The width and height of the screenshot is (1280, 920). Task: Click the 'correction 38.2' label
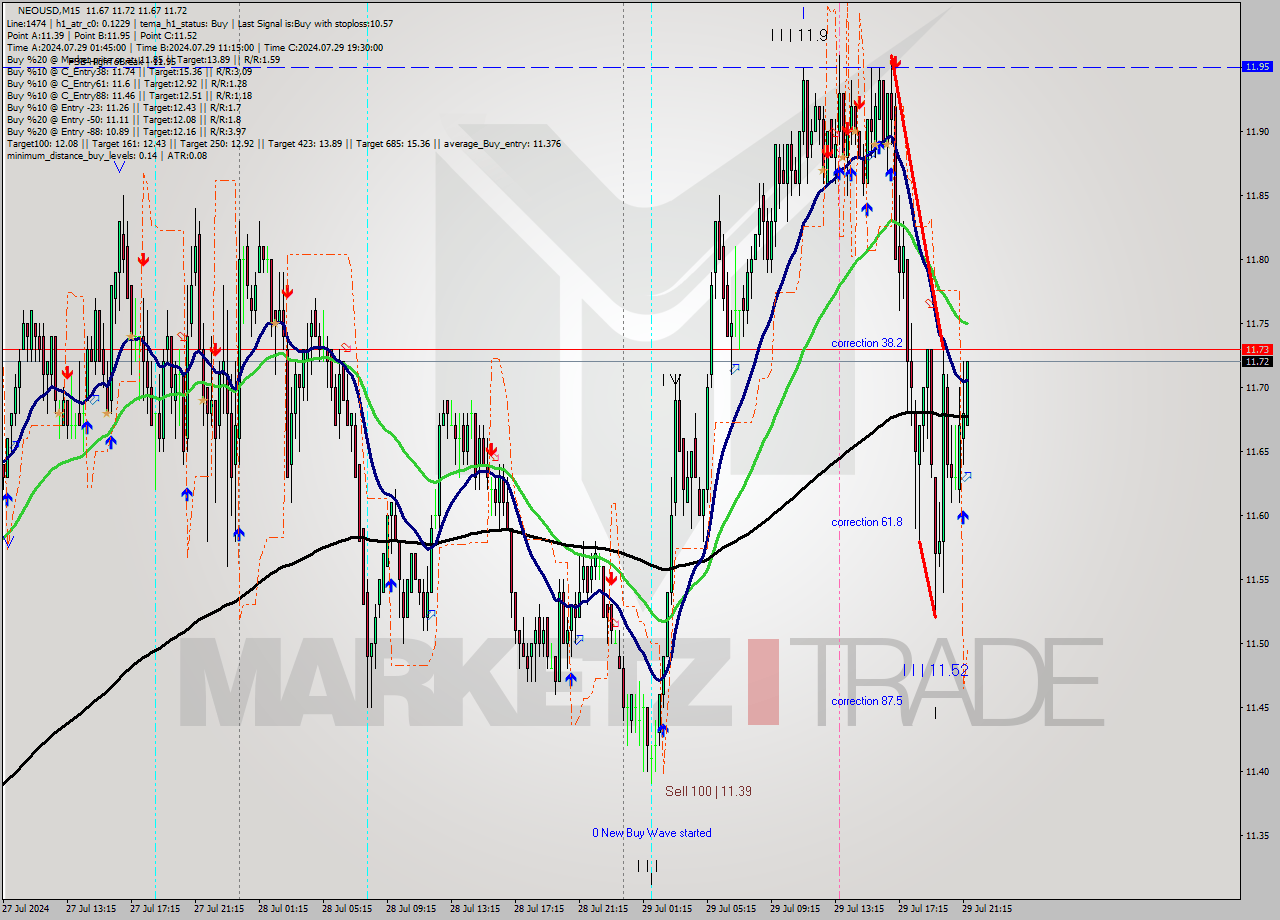coord(867,343)
